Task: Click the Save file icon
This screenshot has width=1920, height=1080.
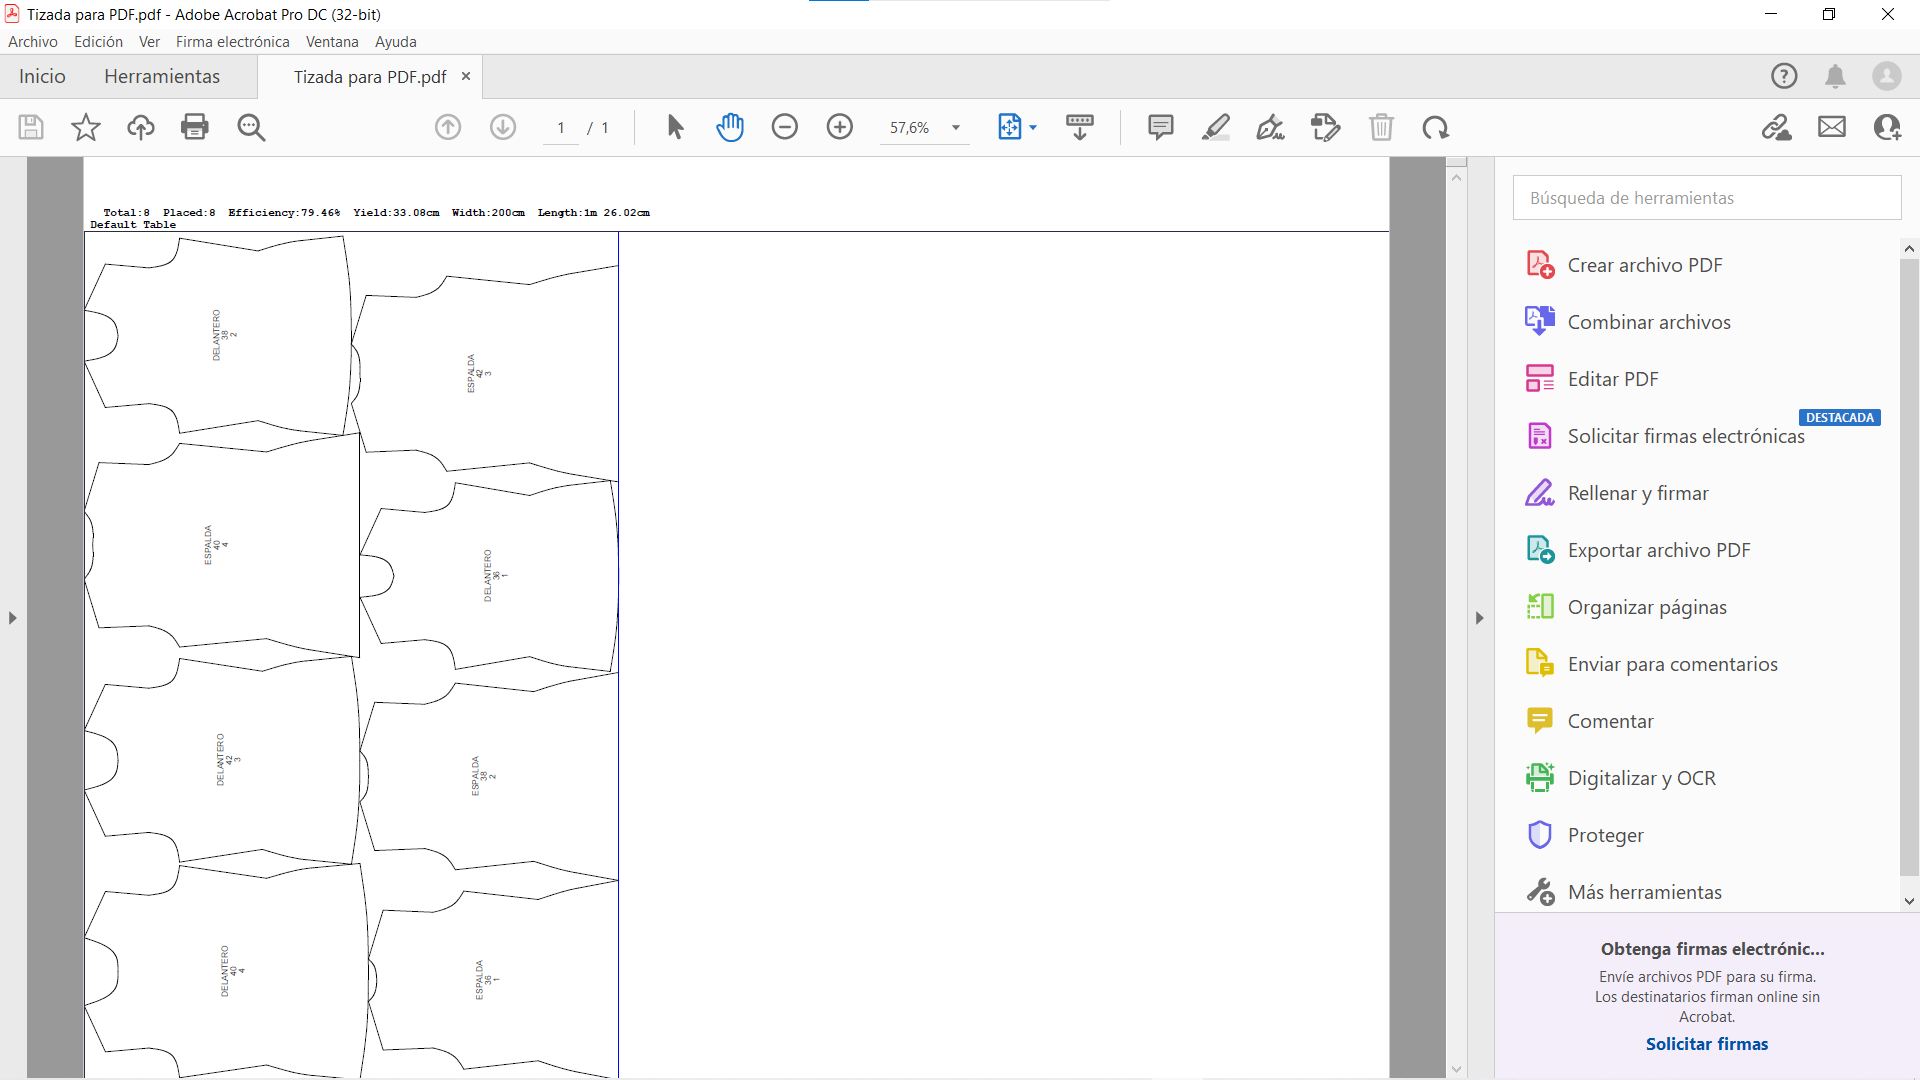Action: click(31, 127)
